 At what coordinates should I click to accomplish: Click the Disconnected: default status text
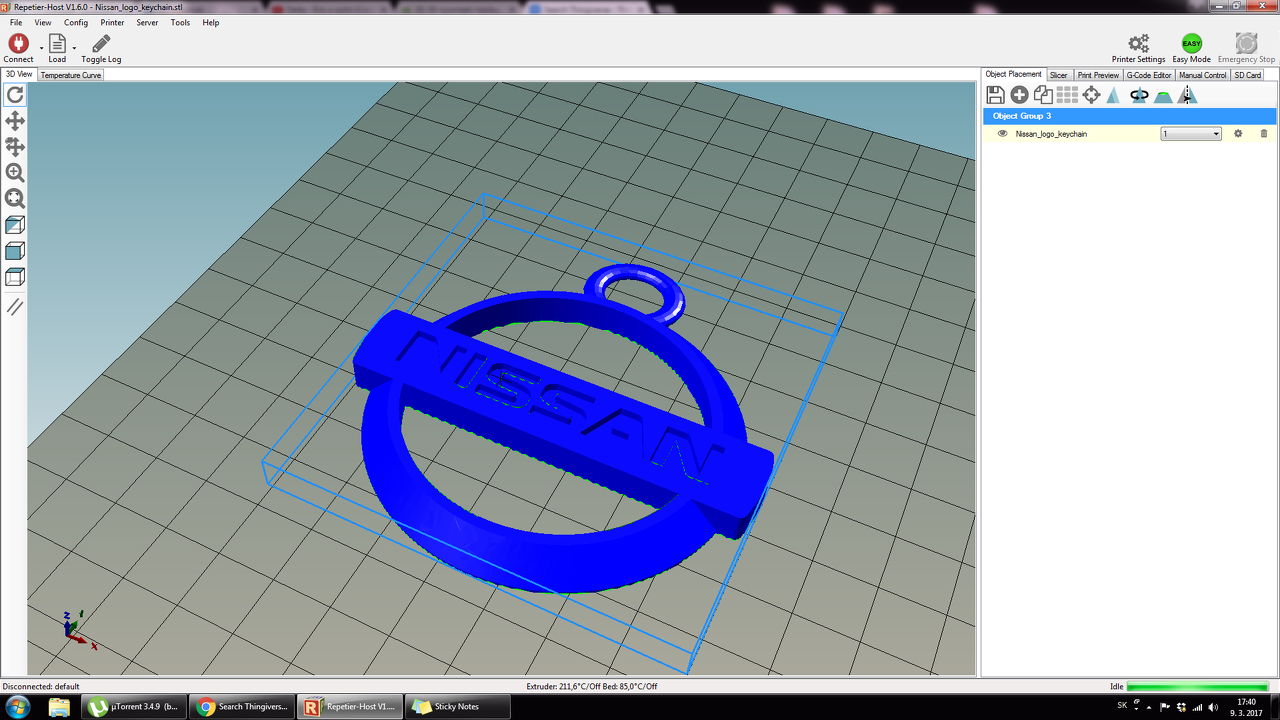(x=41, y=687)
